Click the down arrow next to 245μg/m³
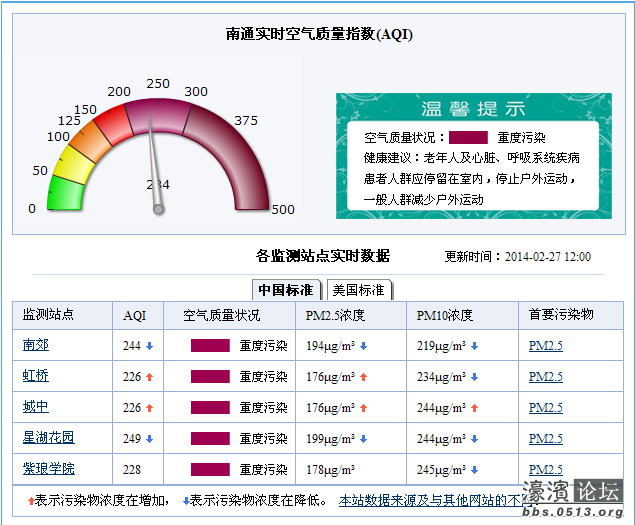 (x=475, y=470)
